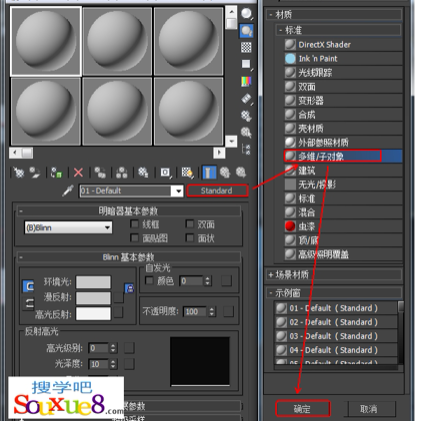Collapse the Blinn 基本参数 rollout
Image resolution: width=441 pixels, height=421 pixels.
(129, 257)
